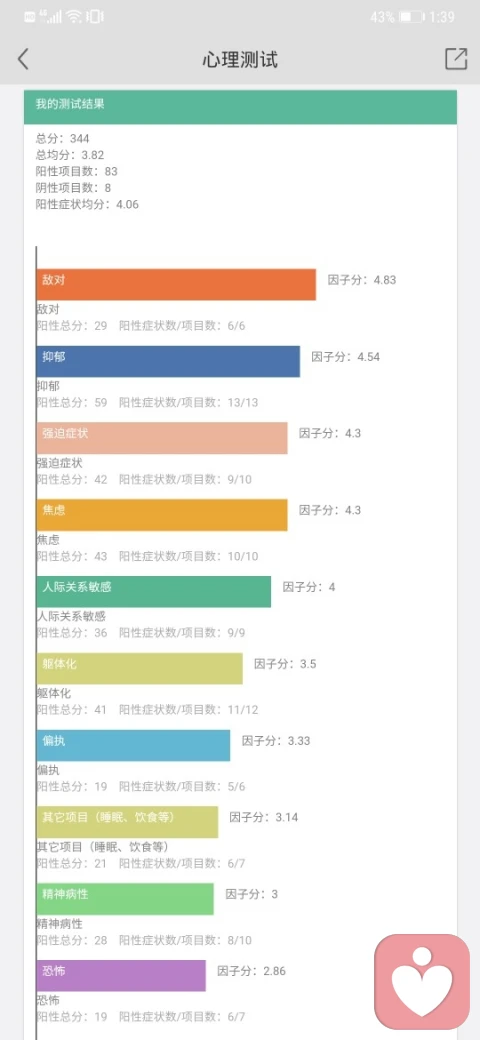Select the blue 抑郁 bar

coord(168,361)
